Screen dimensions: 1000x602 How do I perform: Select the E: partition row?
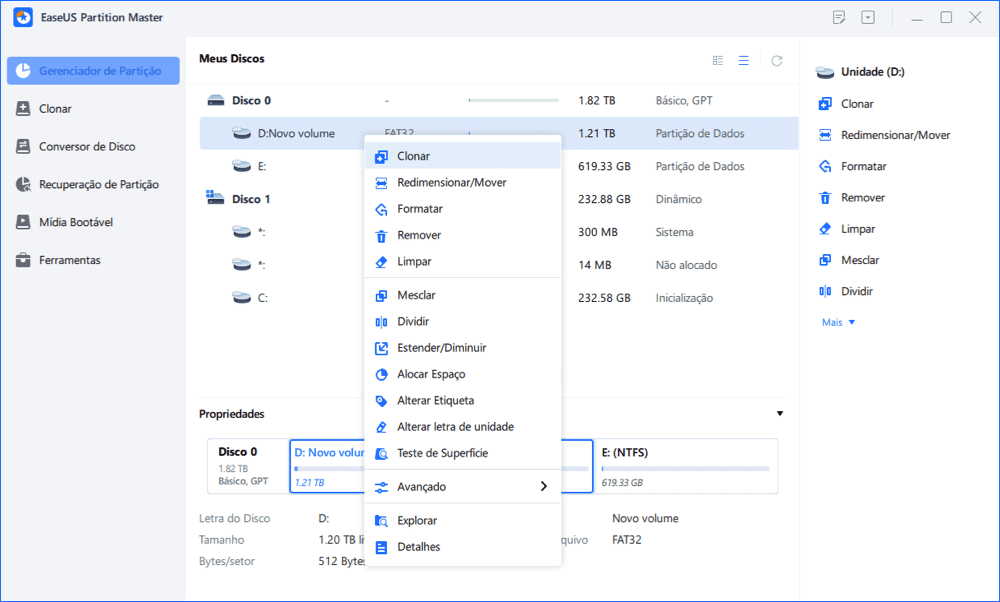click(x=499, y=166)
